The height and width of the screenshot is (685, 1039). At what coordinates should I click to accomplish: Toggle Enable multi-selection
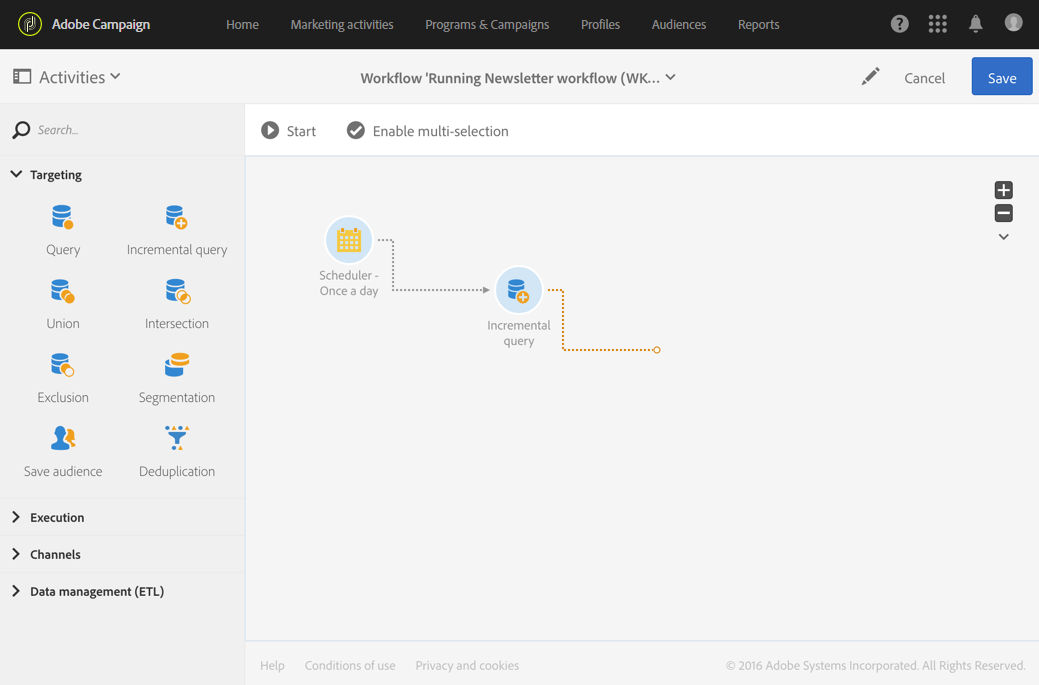coord(427,131)
